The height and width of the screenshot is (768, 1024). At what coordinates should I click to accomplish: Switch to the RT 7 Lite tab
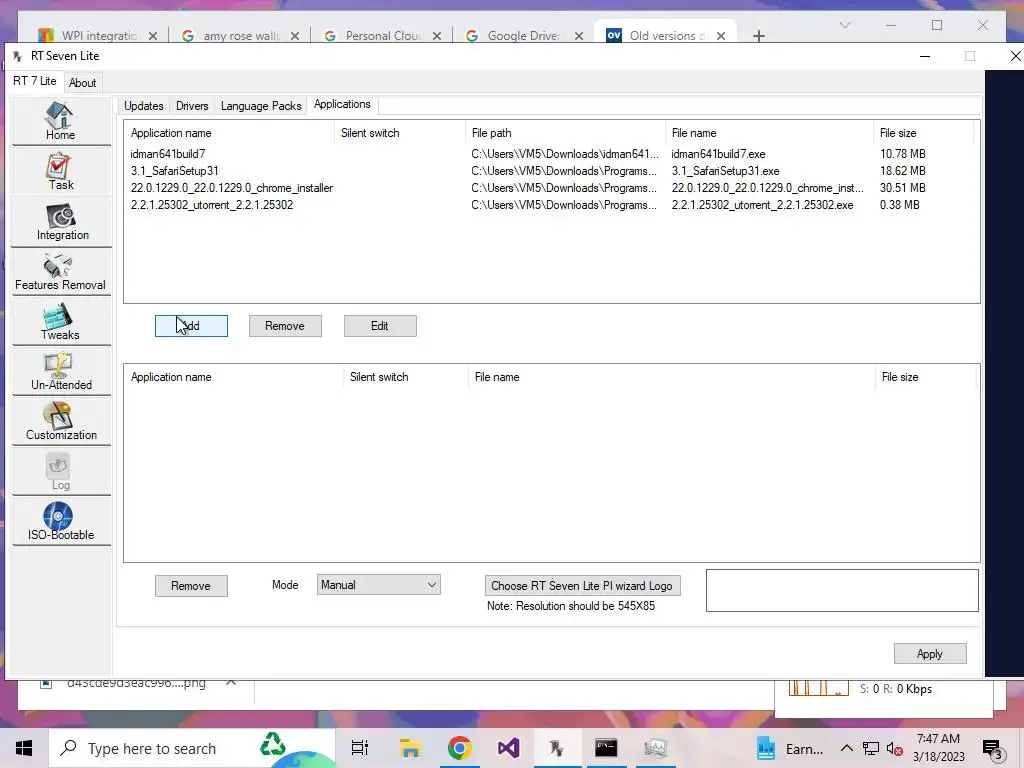click(35, 81)
